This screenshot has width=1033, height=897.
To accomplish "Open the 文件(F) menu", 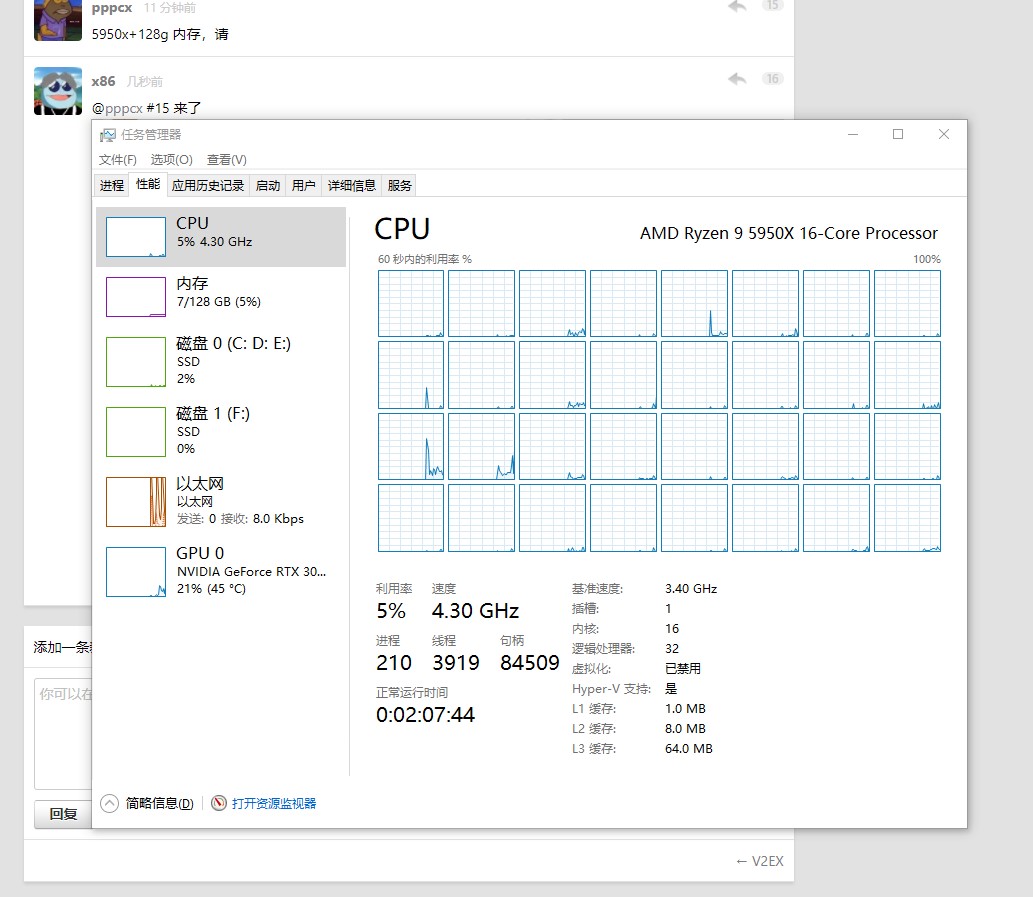I will tap(117, 160).
